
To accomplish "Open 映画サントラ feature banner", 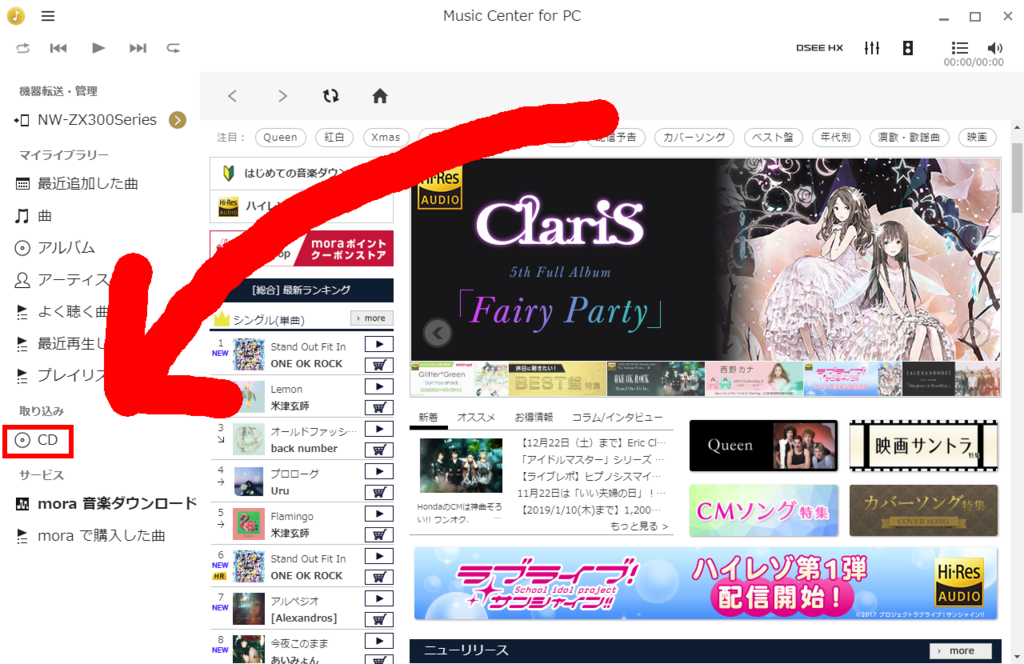I will click(x=923, y=445).
